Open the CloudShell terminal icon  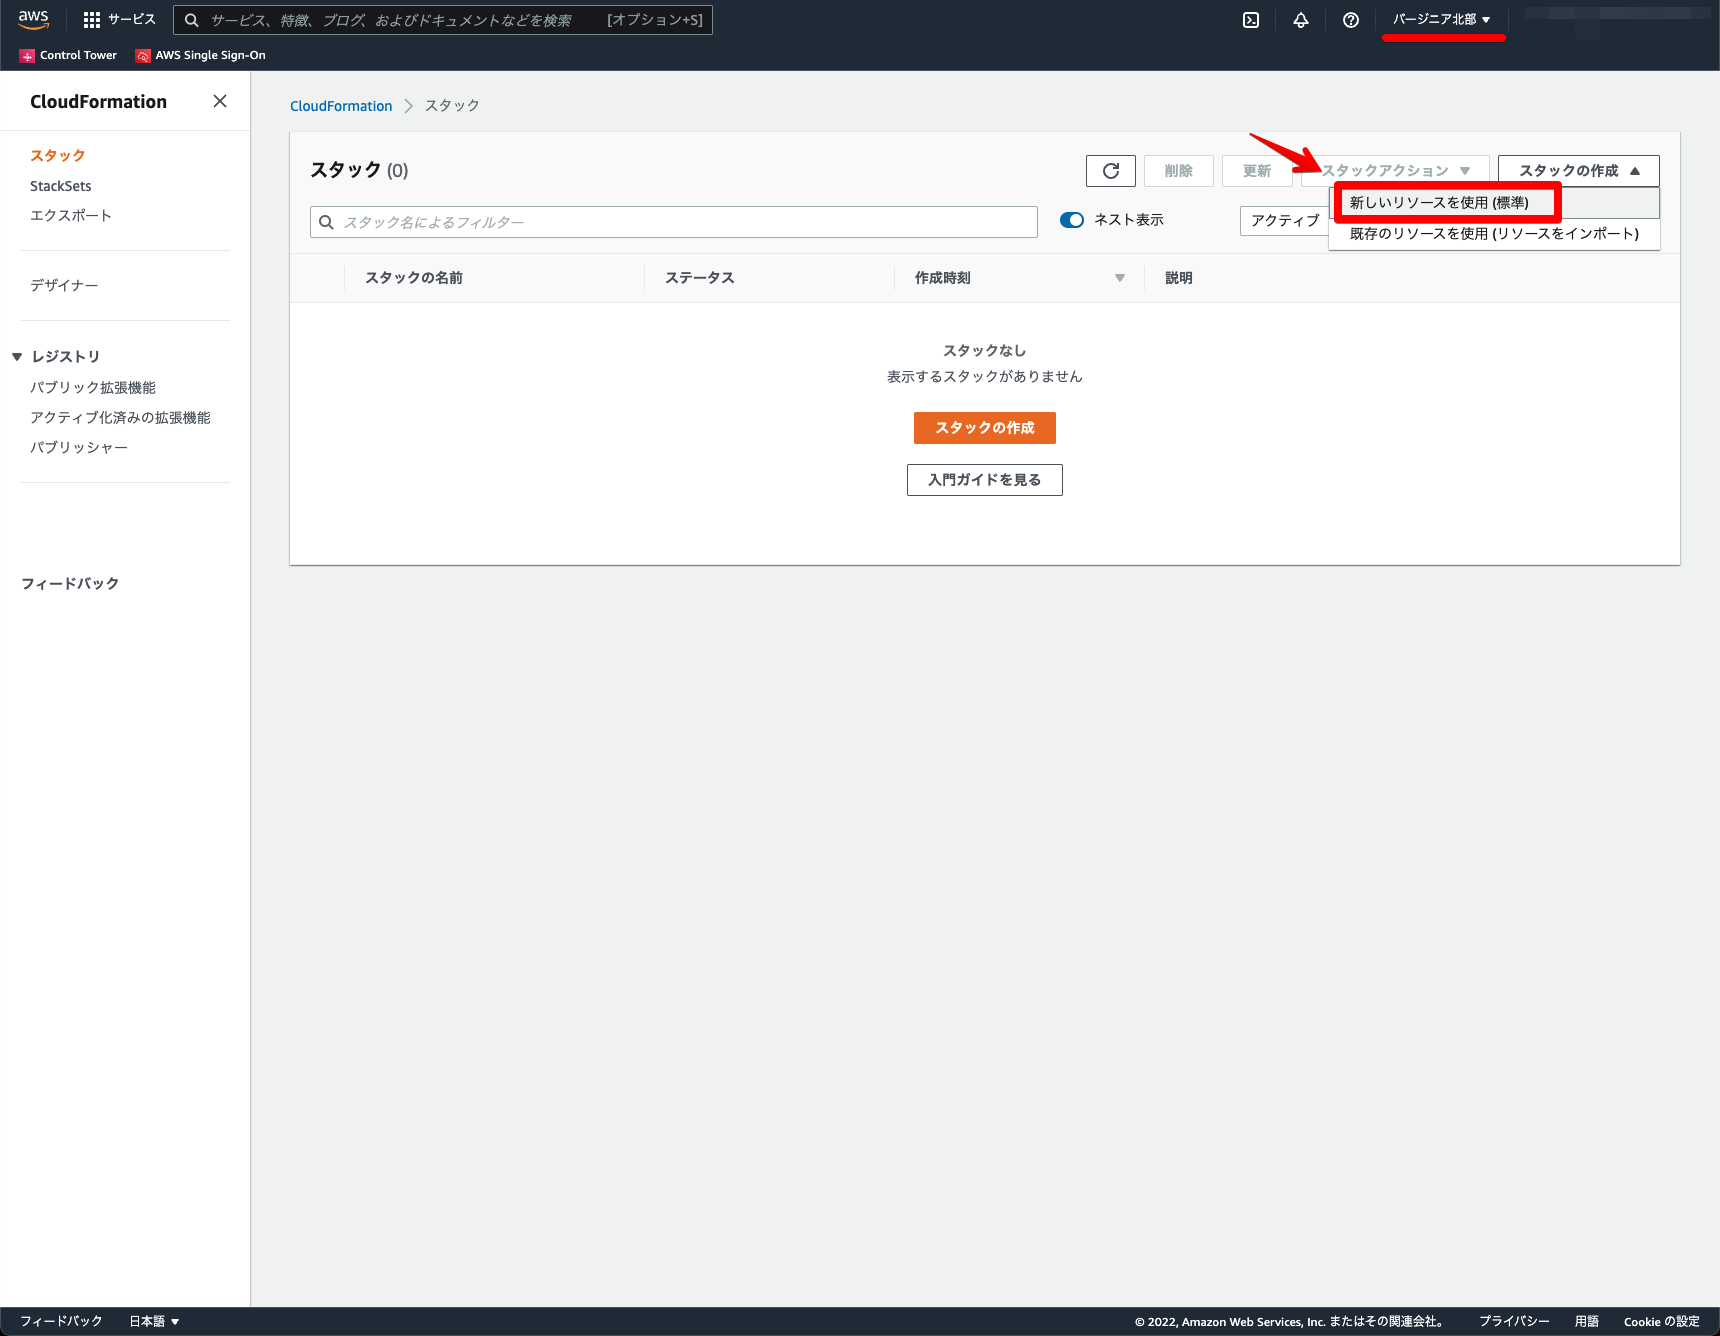(1251, 20)
